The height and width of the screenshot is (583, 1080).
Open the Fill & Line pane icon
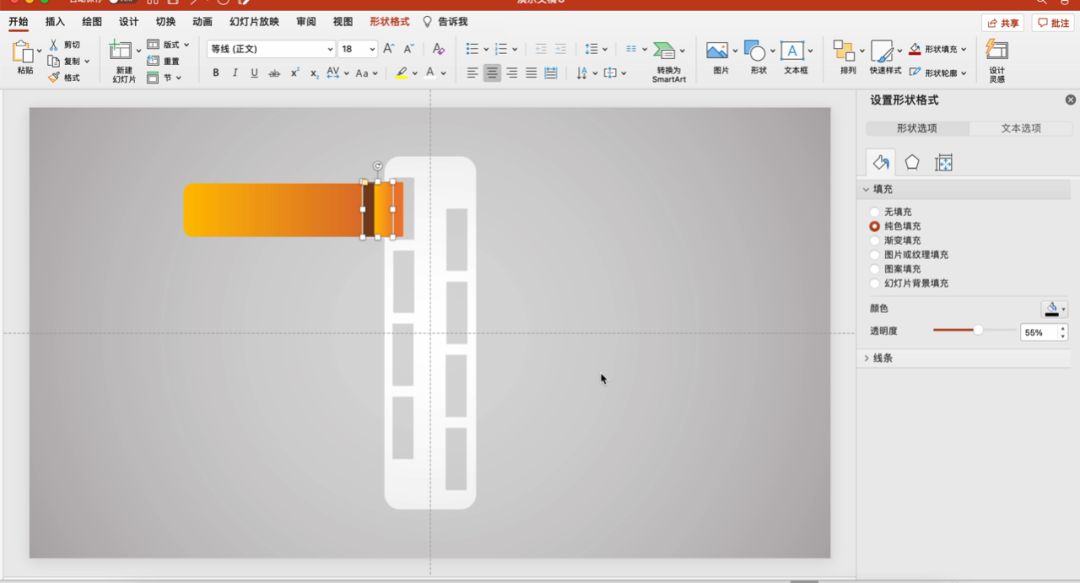tap(881, 163)
